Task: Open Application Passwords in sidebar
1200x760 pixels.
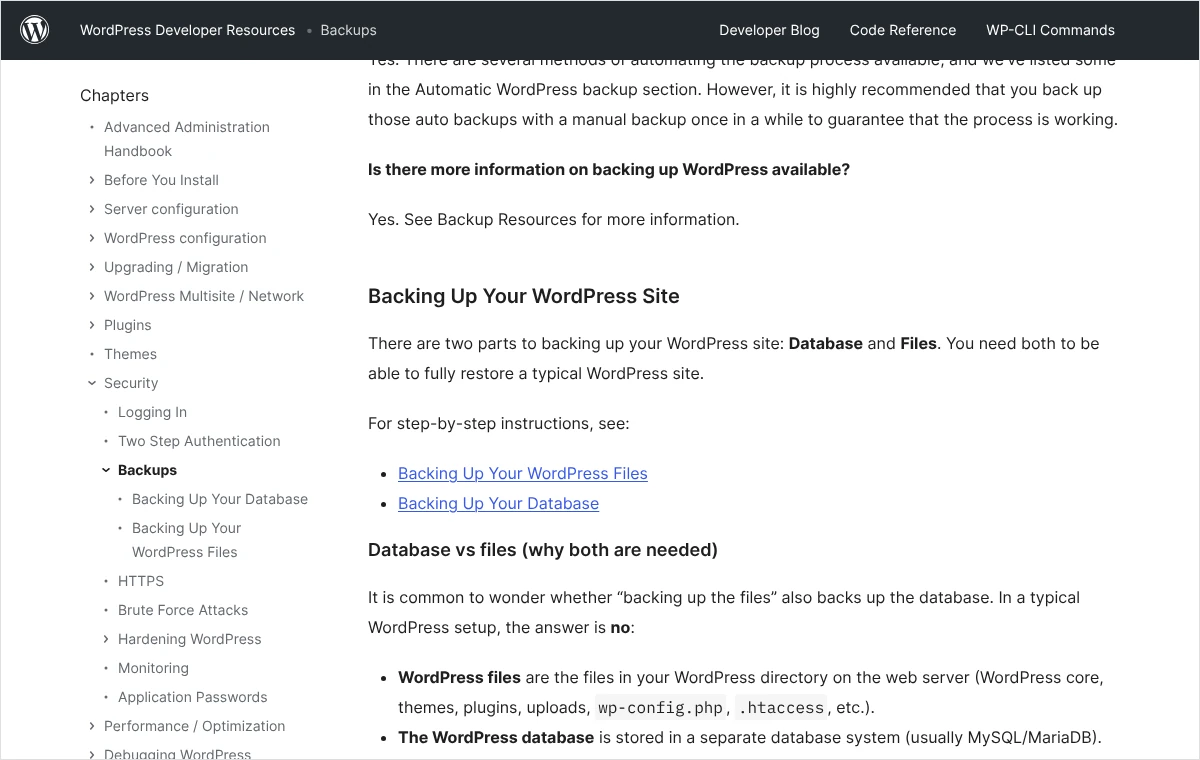Action: coord(193,697)
